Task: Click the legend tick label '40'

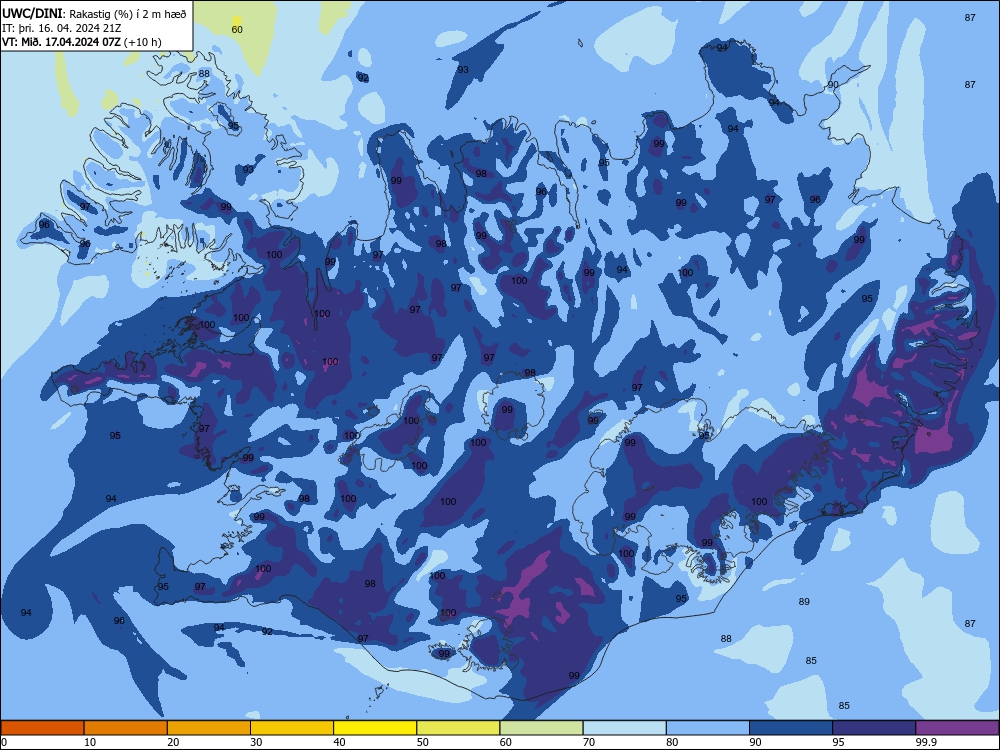Action: (339, 742)
